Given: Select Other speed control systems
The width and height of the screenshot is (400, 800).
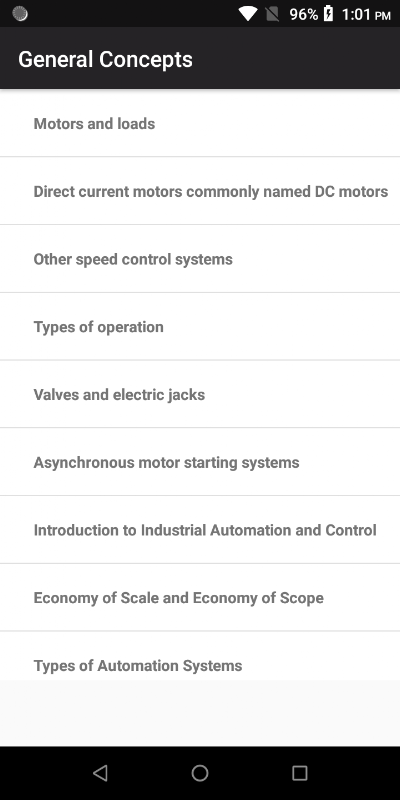Looking at the screenshot, I should [200, 259].
